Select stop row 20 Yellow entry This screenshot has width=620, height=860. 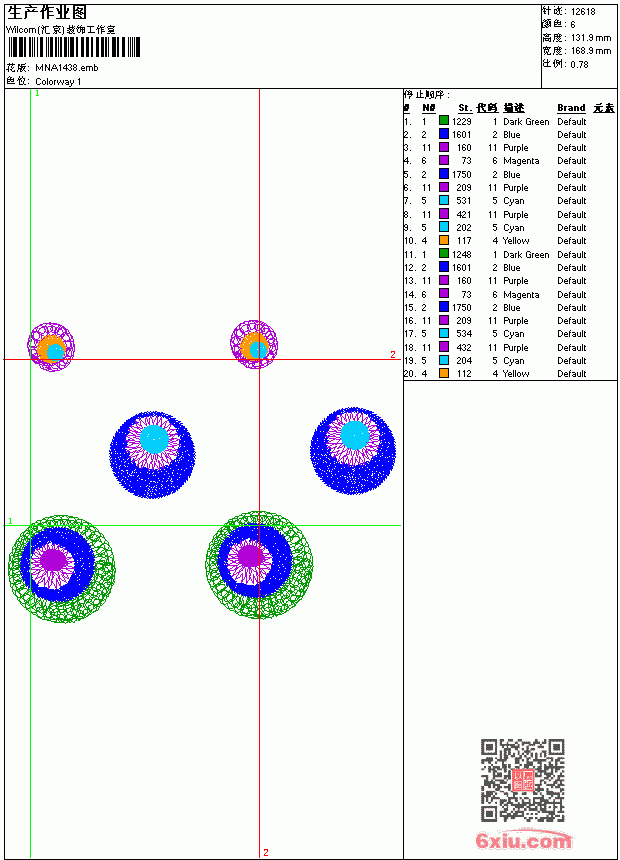(x=510, y=374)
